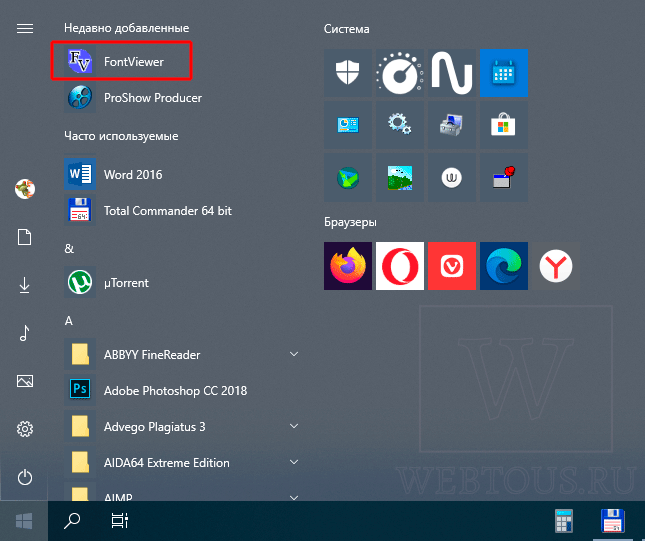Open the window with red pin tile
The height and width of the screenshot is (541, 645).
(x=503, y=177)
